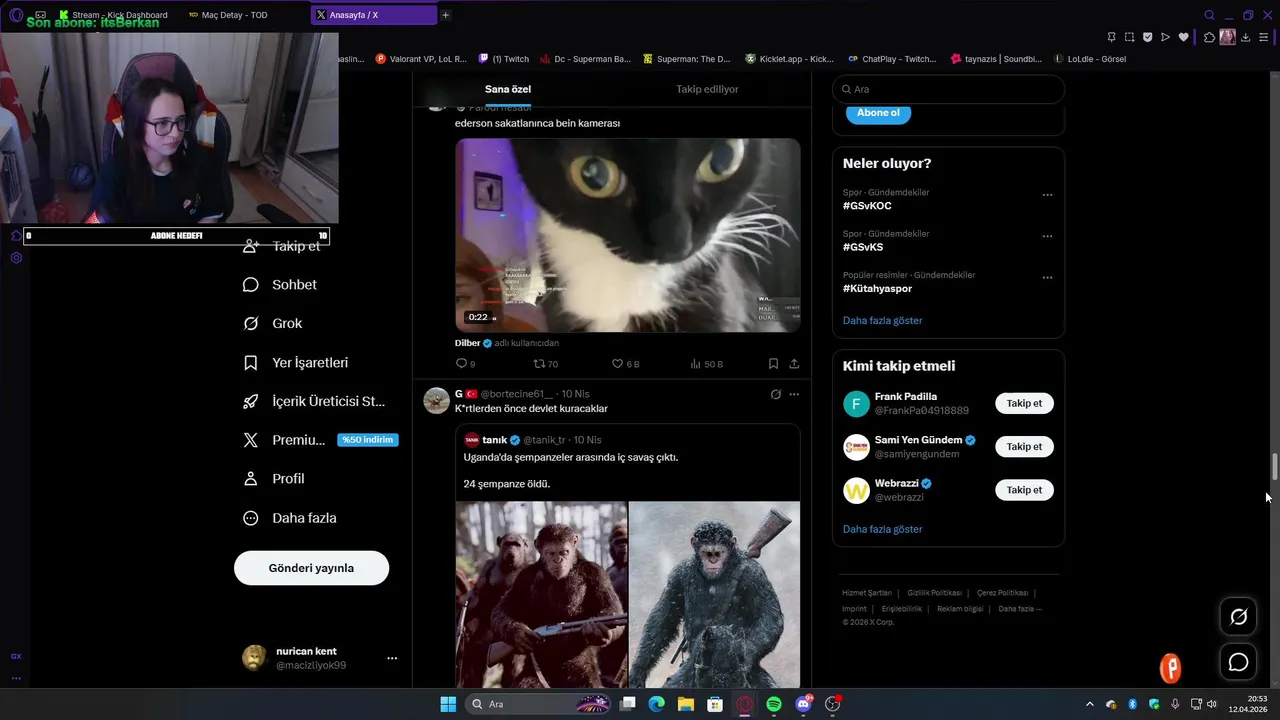
Task: Open account menu next to nurican kent
Action: point(392,658)
